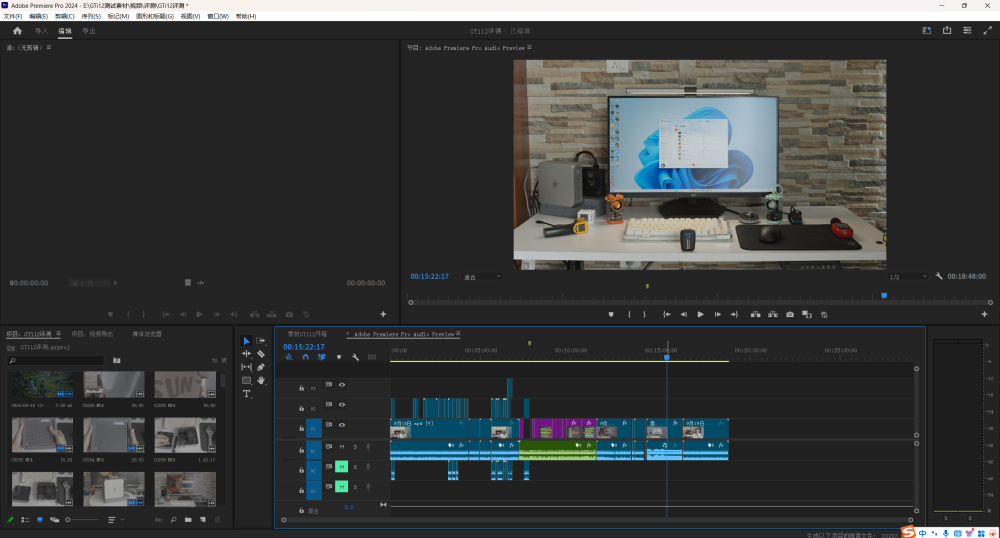Open Project panel hamburger menu
The height and width of the screenshot is (538, 1000).
click(58, 333)
